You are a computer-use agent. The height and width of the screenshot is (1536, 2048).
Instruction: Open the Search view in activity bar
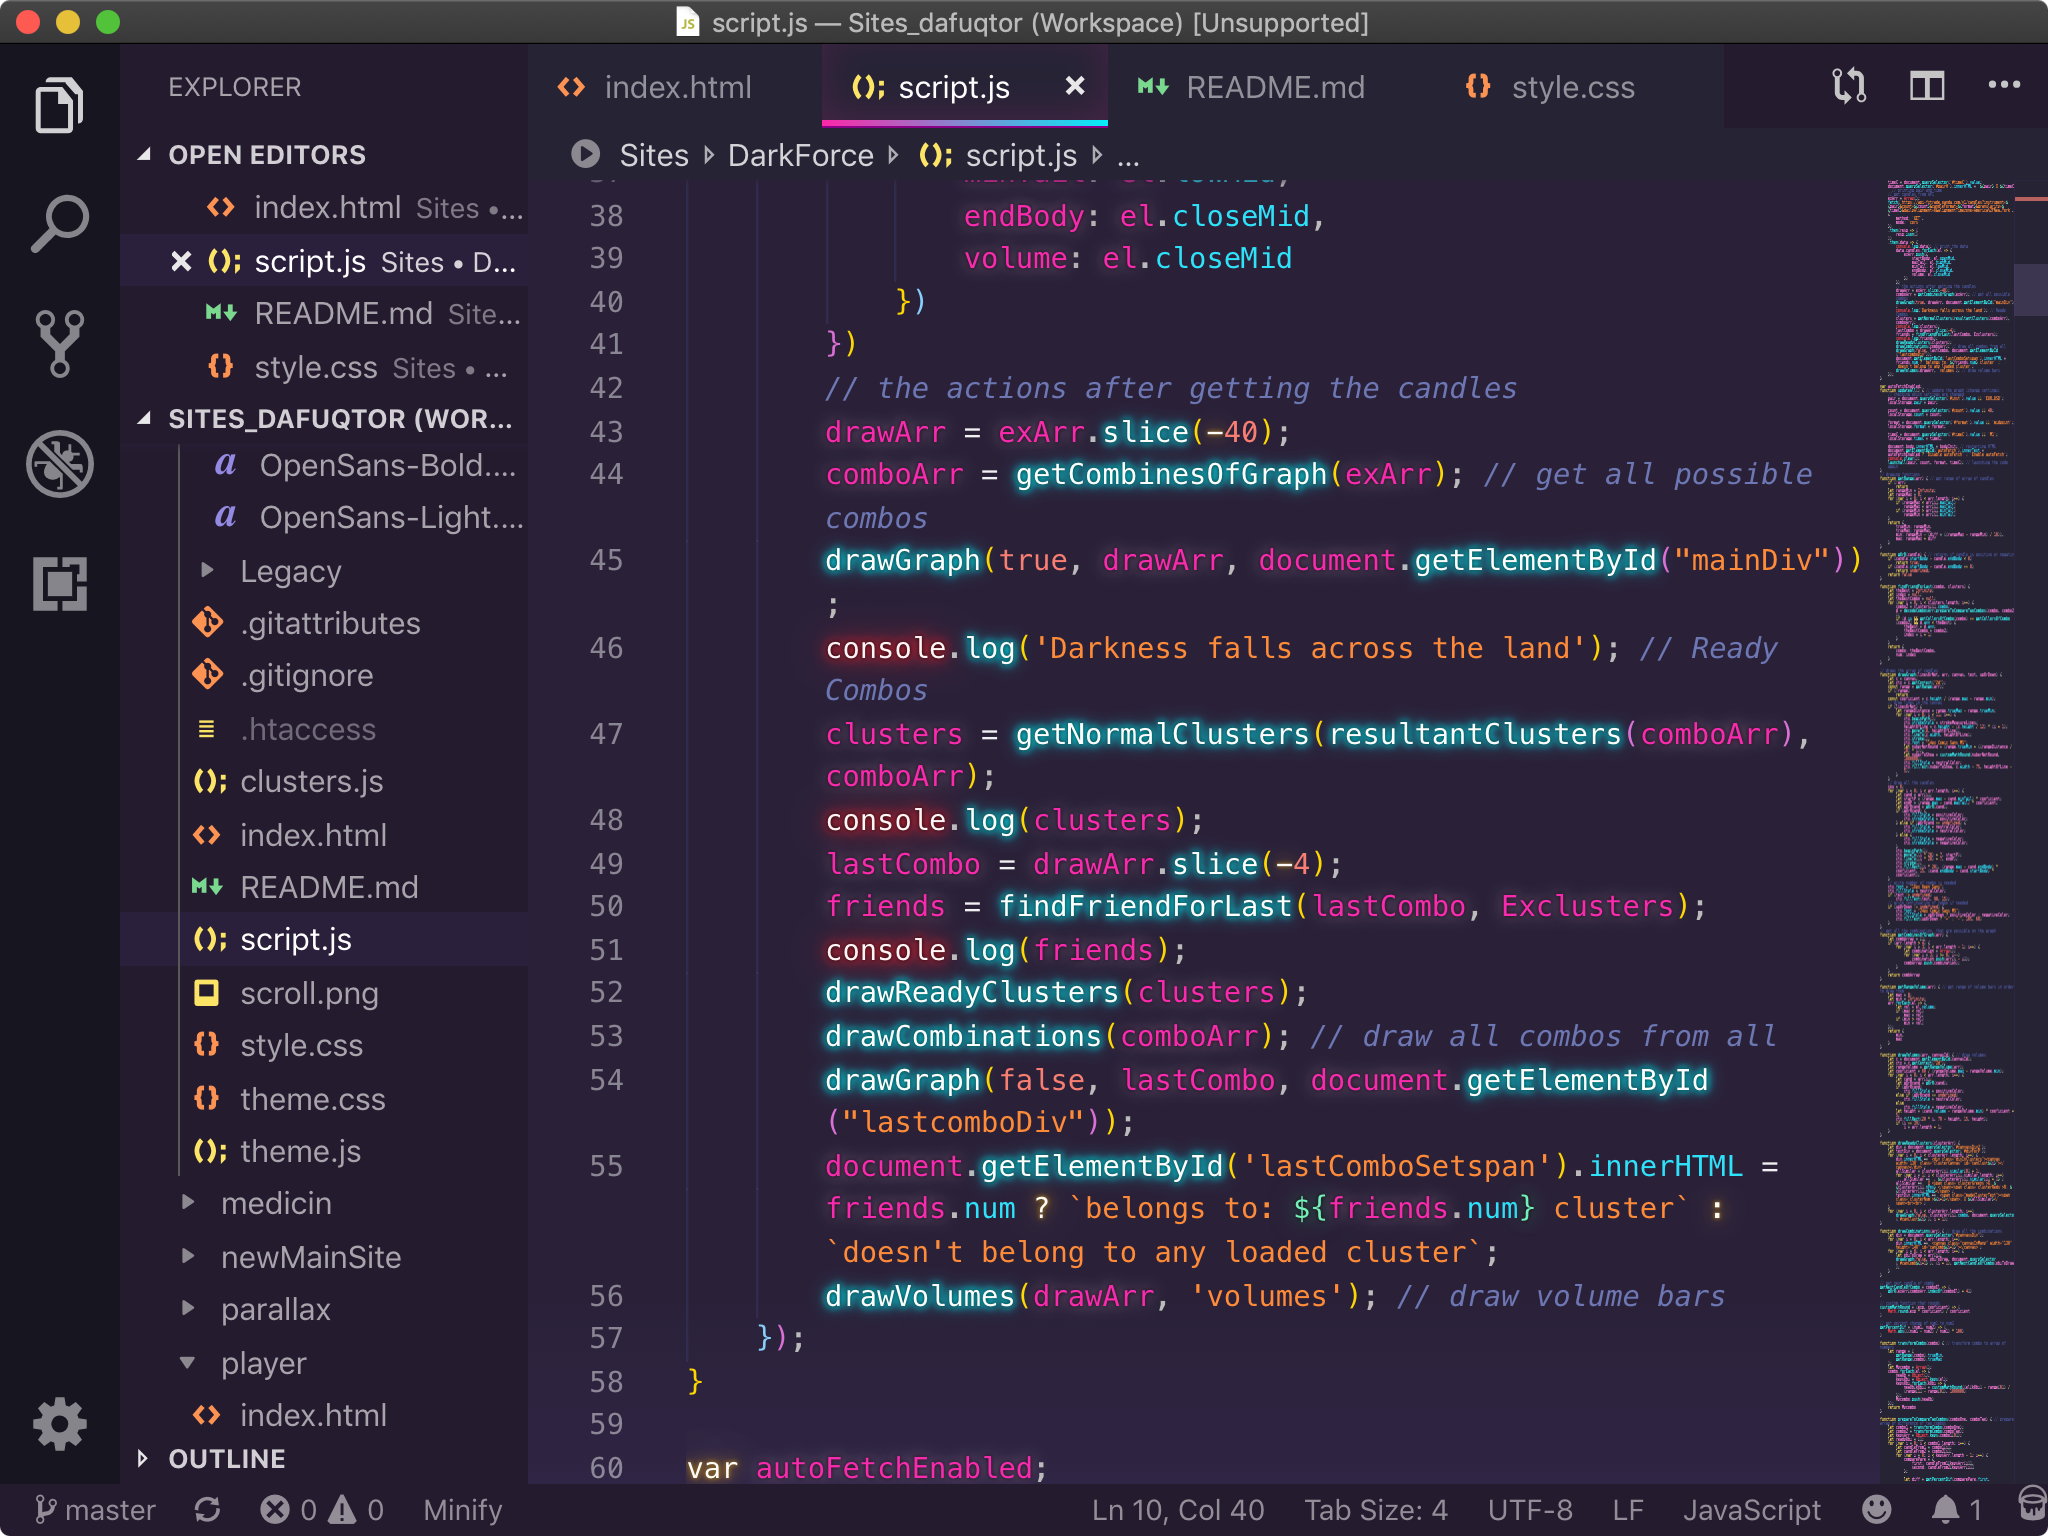(x=59, y=223)
